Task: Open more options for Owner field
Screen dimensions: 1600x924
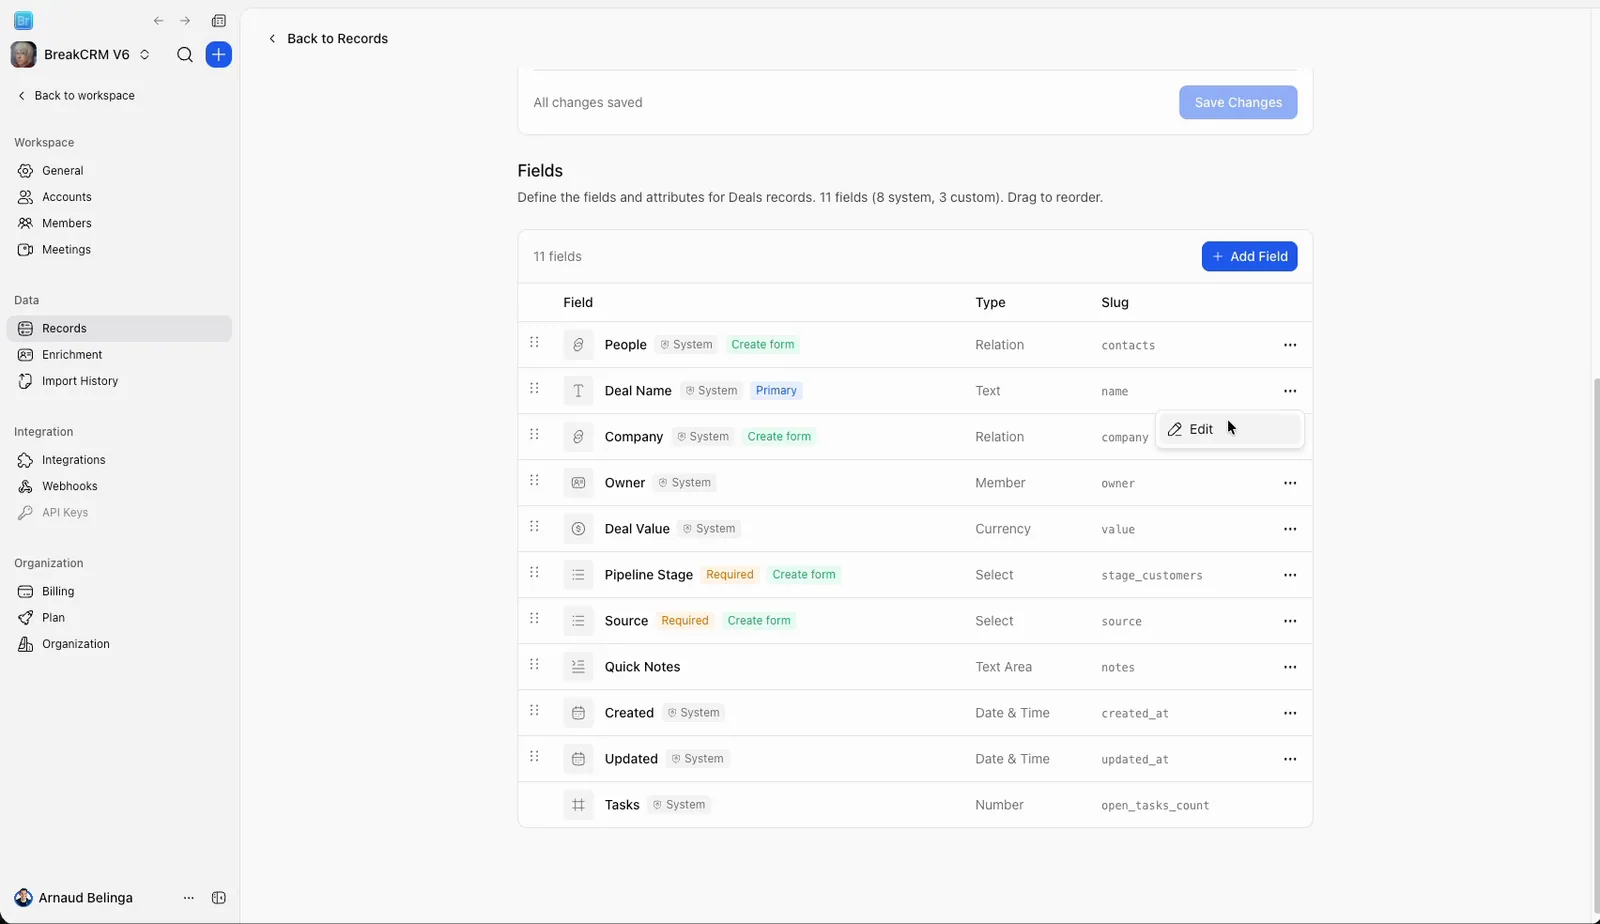Action: point(1290,483)
